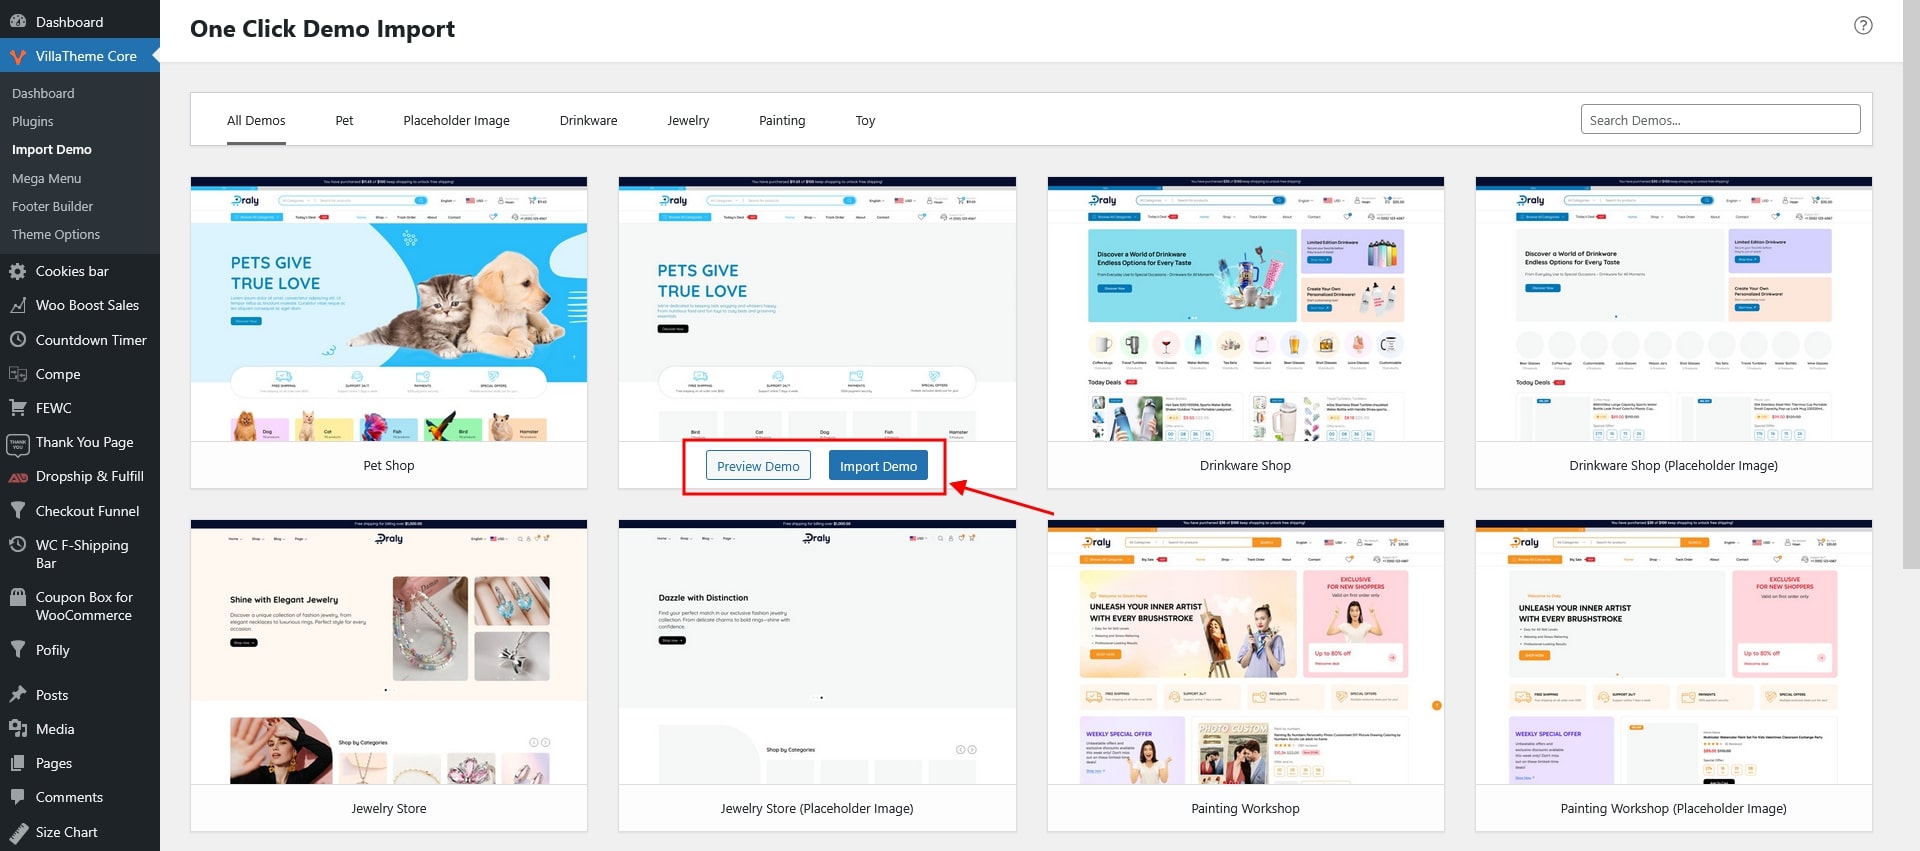Click the FEWC cart icon
The height and width of the screenshot is (851, 1920).
point(17,408)
